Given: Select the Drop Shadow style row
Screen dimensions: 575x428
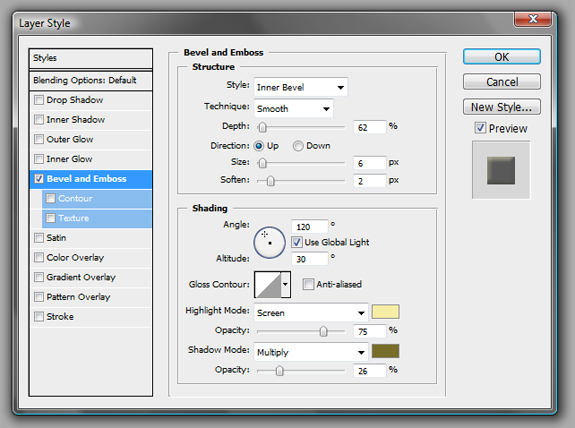Looking at the screenshot, I should 91,100.
